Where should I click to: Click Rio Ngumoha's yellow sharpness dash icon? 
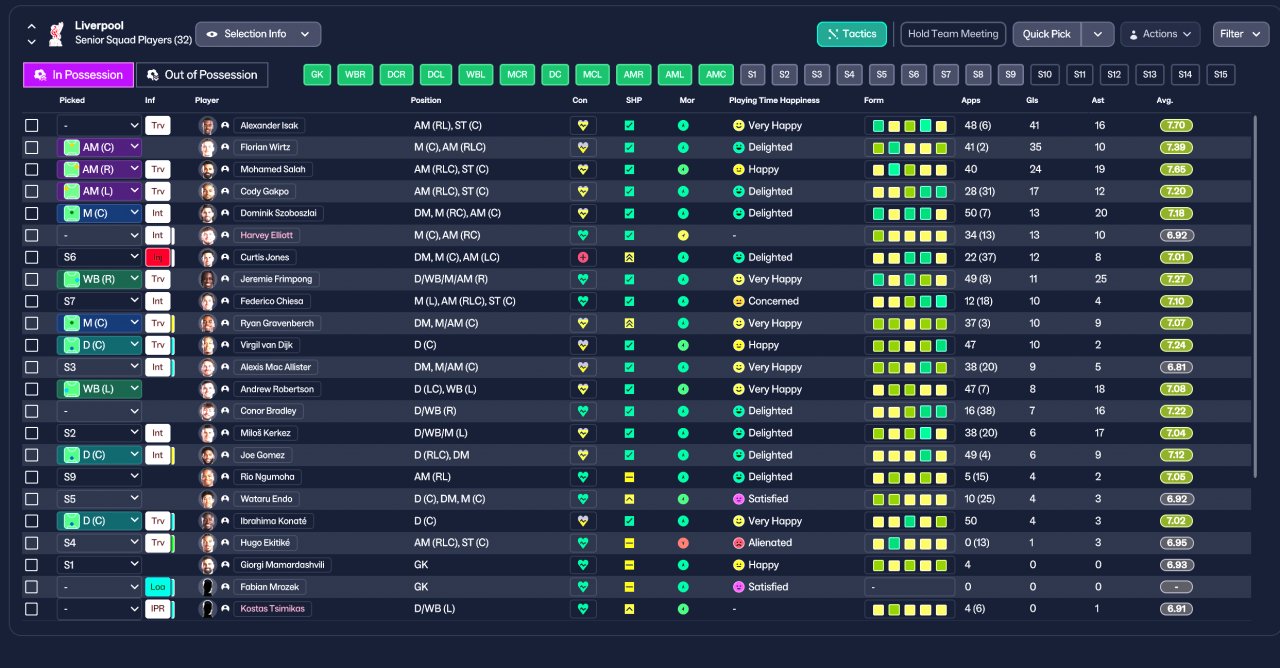tap(629, 477)
